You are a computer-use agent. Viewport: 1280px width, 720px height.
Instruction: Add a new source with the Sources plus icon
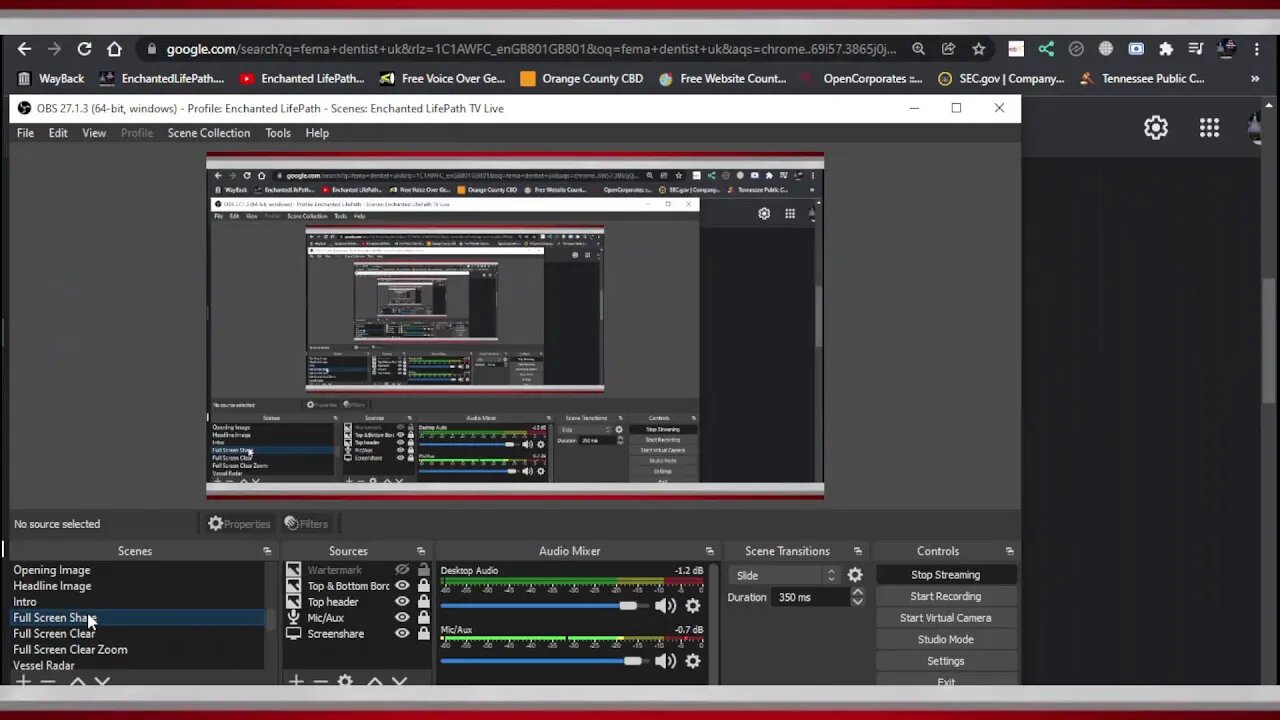pyautogui.click(x=296, y=682)
